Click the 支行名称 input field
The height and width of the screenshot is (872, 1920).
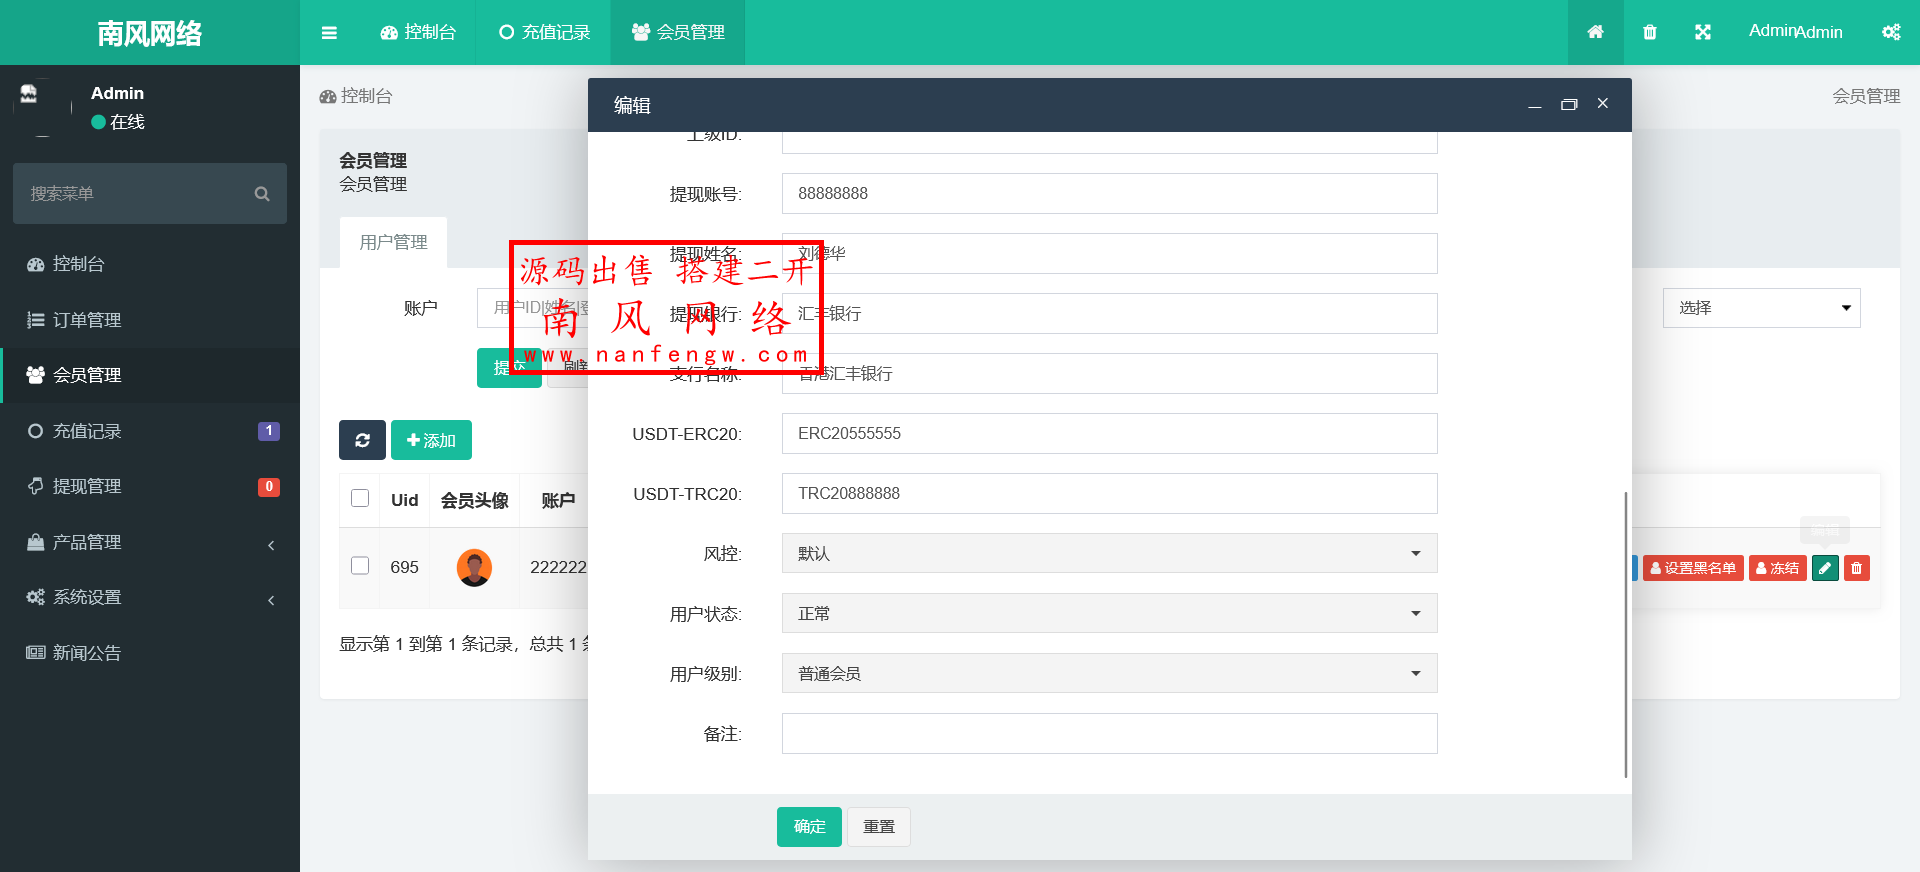coord(1109,373)
